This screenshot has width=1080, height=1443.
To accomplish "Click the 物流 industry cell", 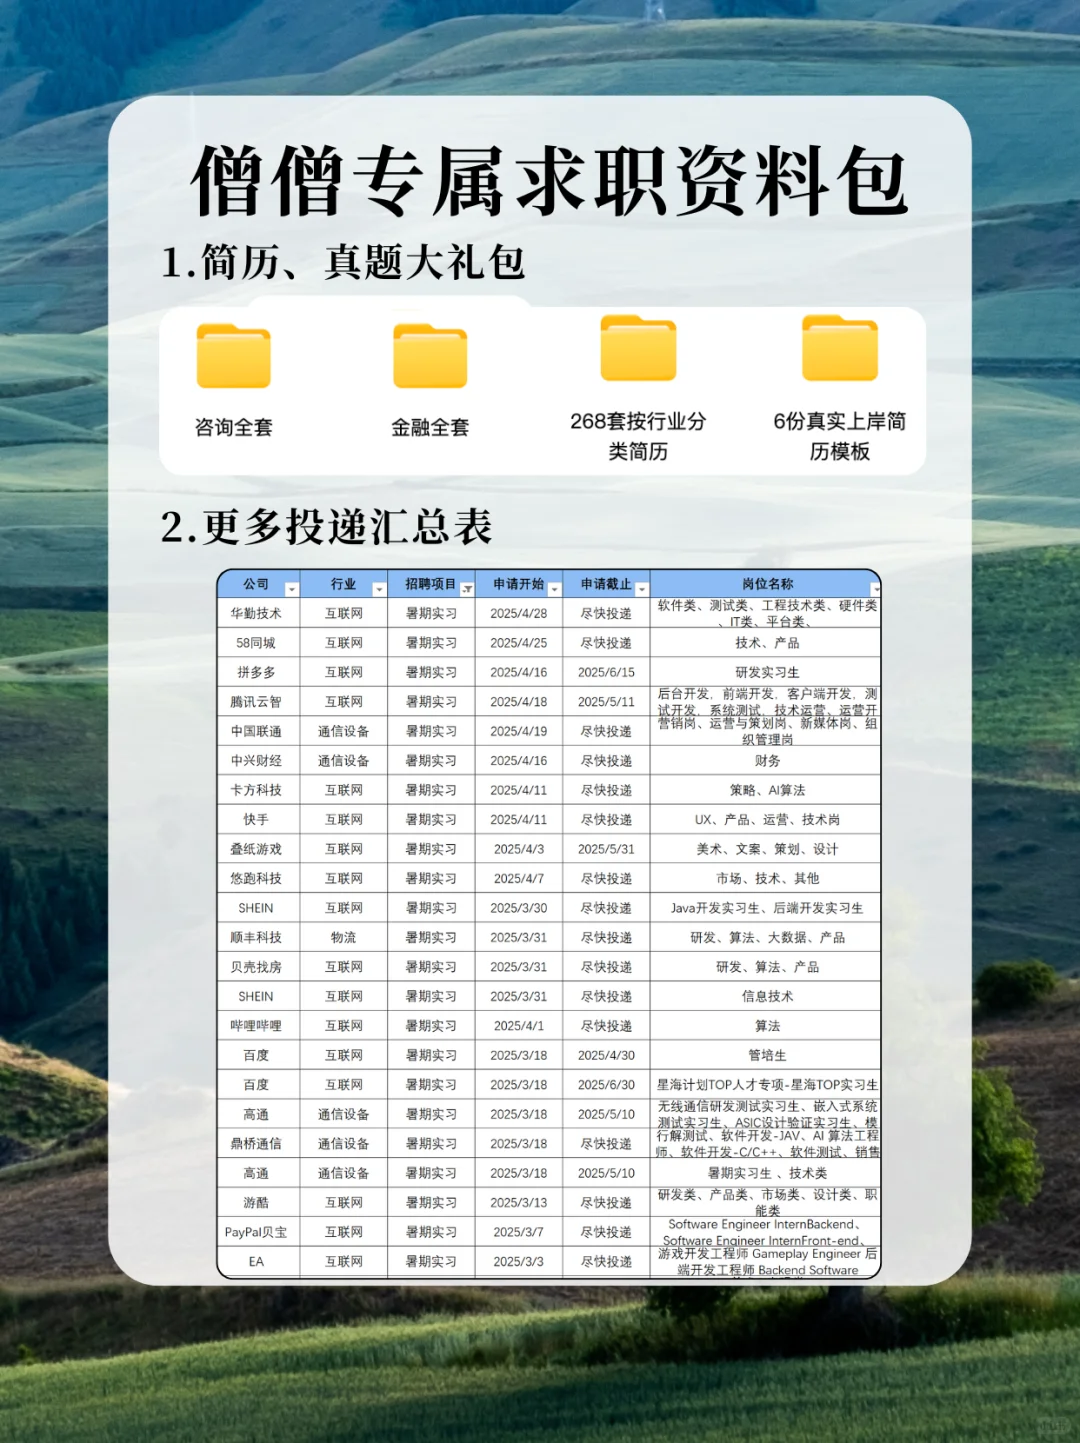I will click(344, 938).
